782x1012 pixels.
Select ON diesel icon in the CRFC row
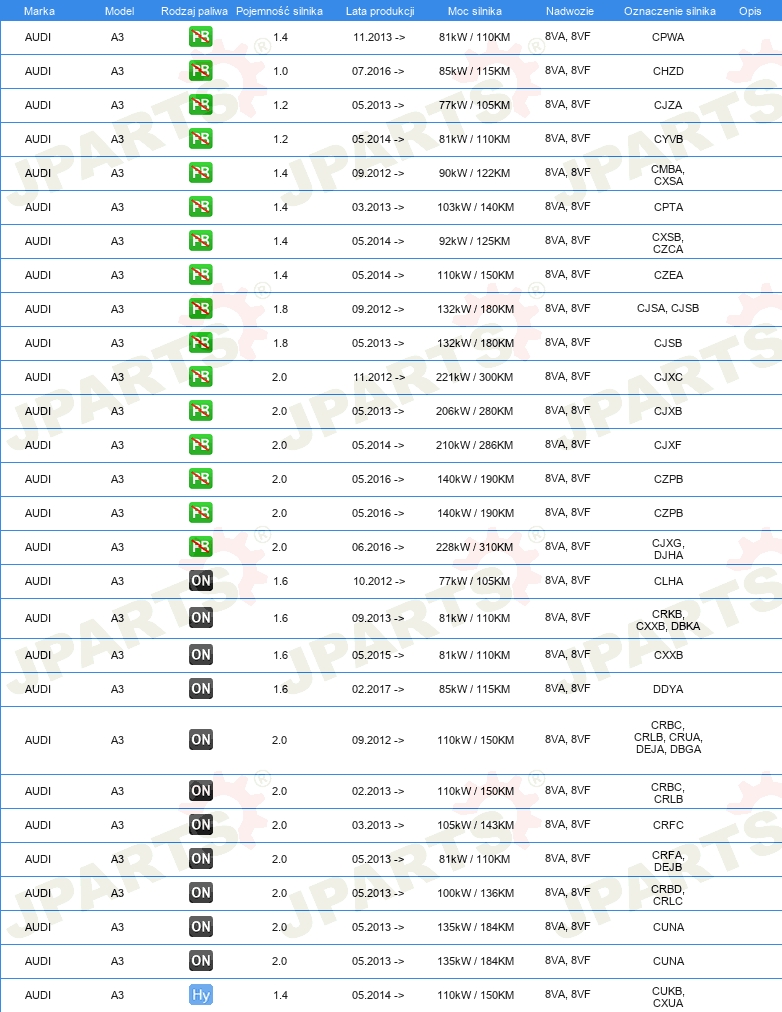(201, 824)
